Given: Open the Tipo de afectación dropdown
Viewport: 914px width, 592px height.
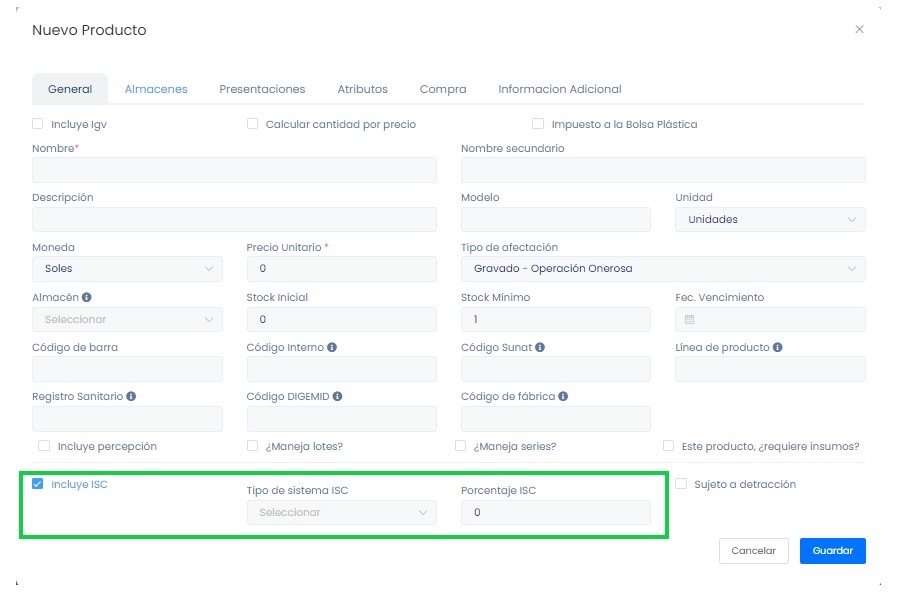Looking at the screenshot, I should coord(662,268).
